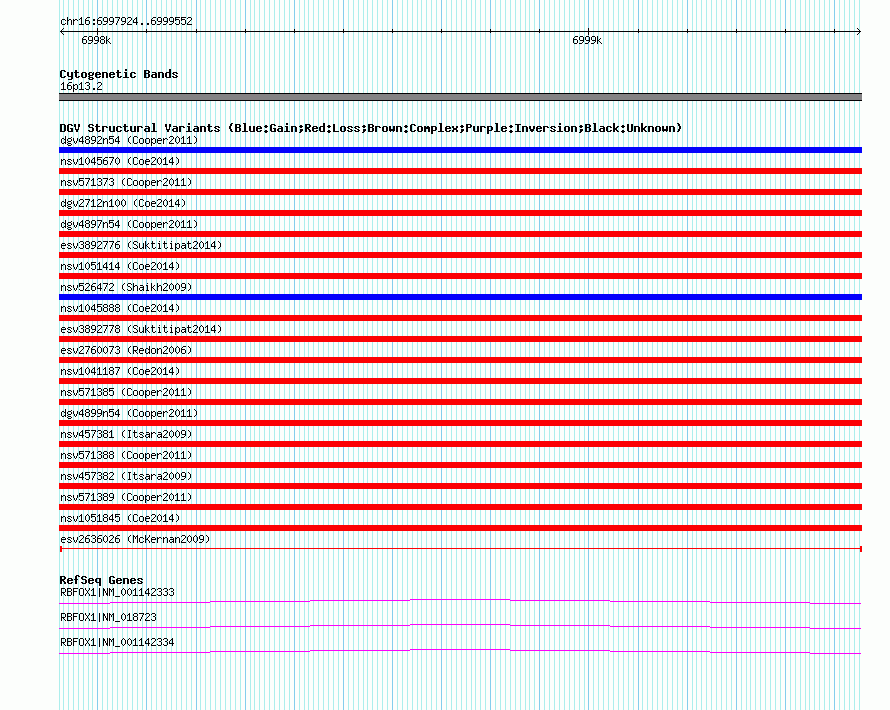890x710 pixels.
Task: Click the gray 16p13.2 cytogenetic band bar
Action: pos(460,97)
